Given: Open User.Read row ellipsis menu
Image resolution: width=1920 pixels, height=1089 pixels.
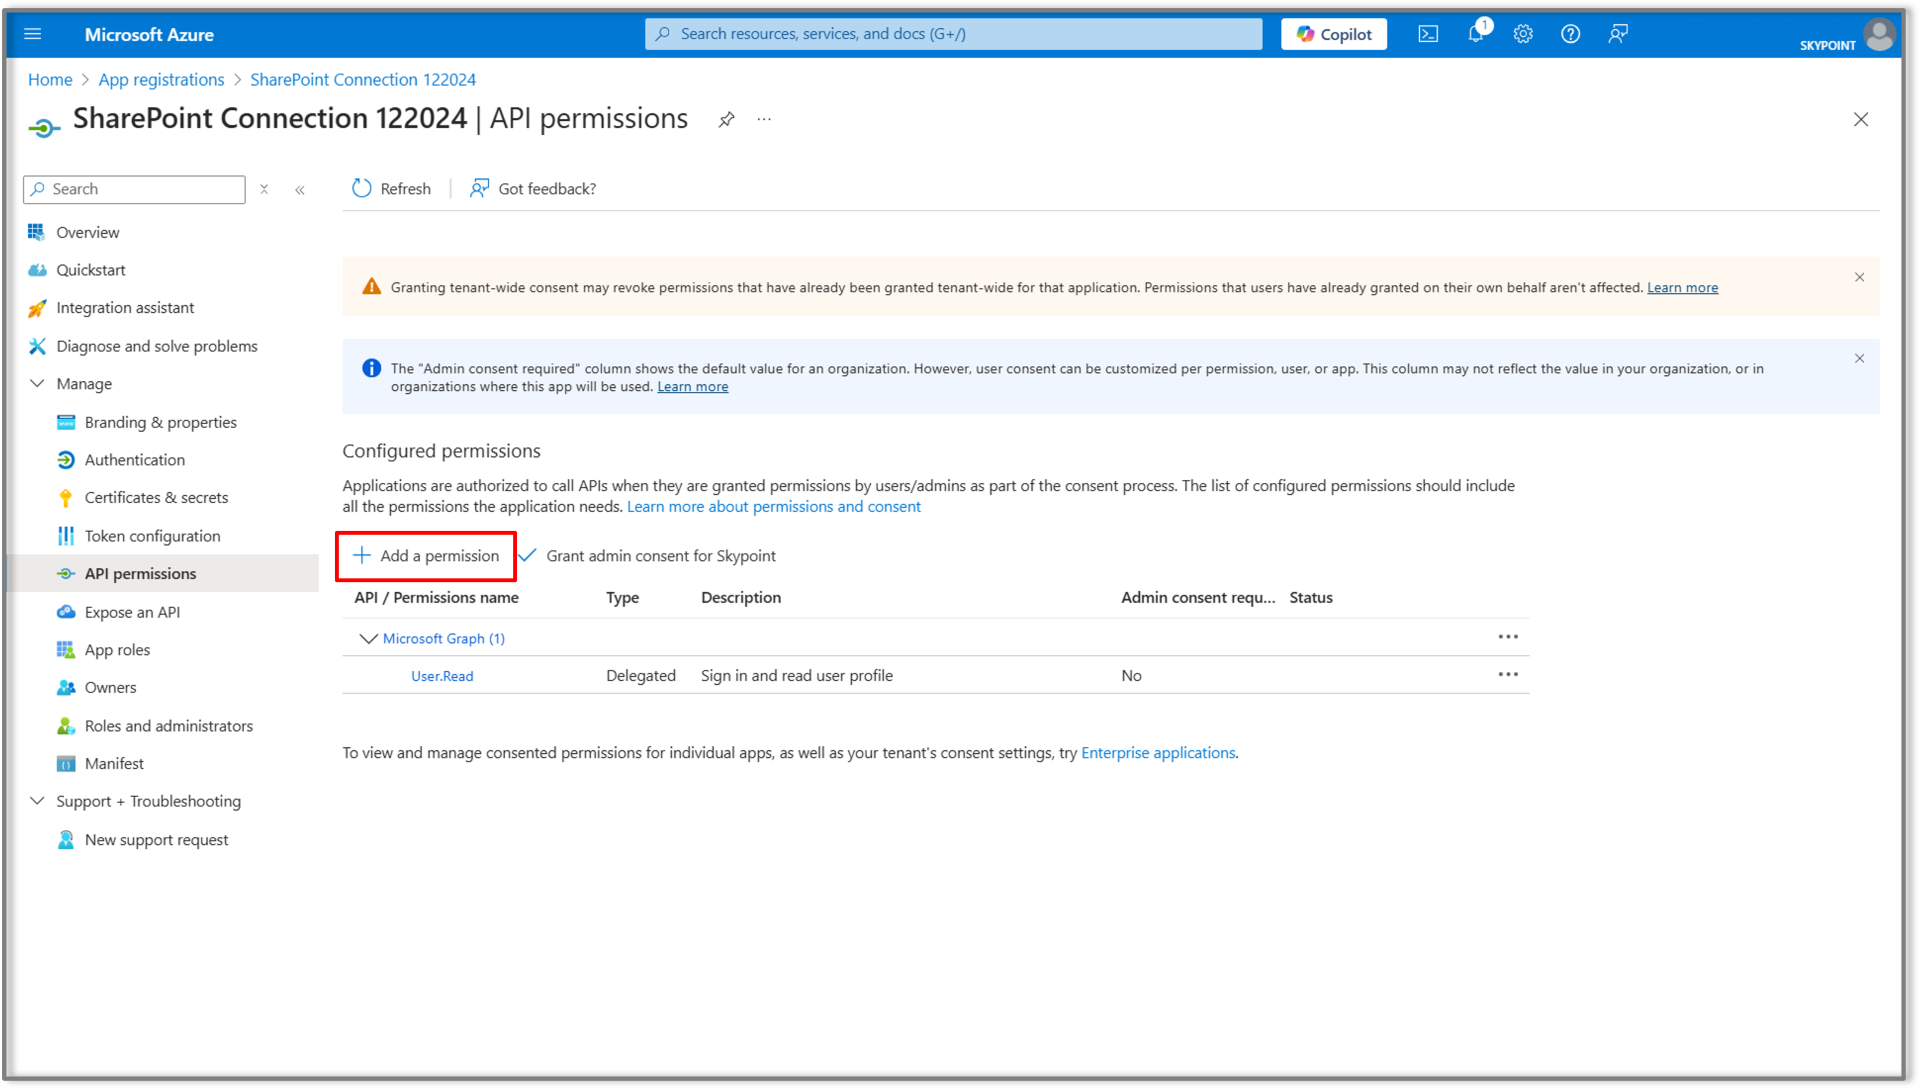Looking at the screenshot, I should pyautogui.click(x=1508, y=675).
